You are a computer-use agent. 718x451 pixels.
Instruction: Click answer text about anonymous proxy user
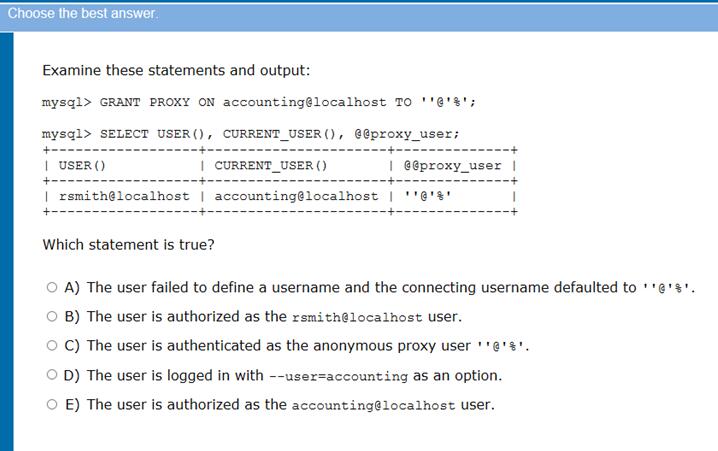coord(308,346)
